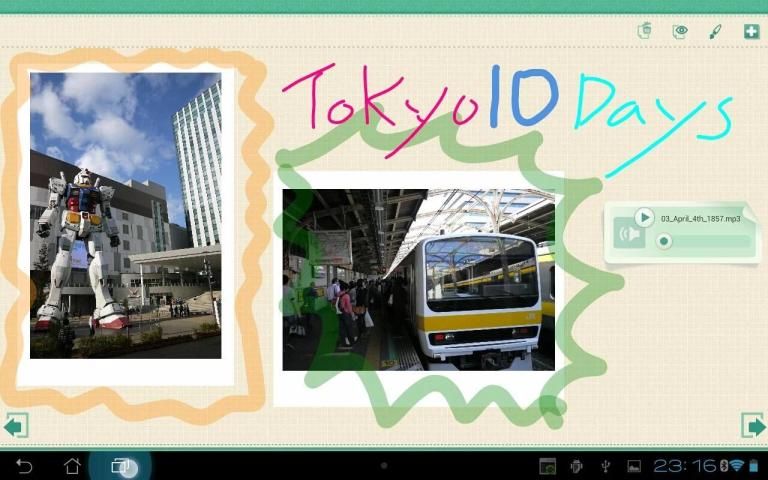Screen dimensions: 768x480
Task: Open the recent apps switcher
Action: pyautogui.click(x=121, y=466)
